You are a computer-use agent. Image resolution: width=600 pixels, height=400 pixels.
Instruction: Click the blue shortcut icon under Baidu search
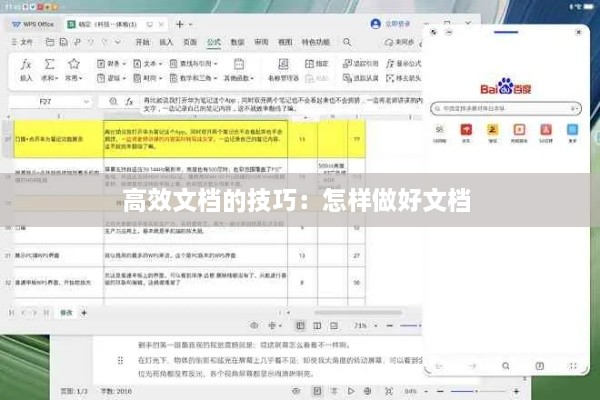pos(572,130)
